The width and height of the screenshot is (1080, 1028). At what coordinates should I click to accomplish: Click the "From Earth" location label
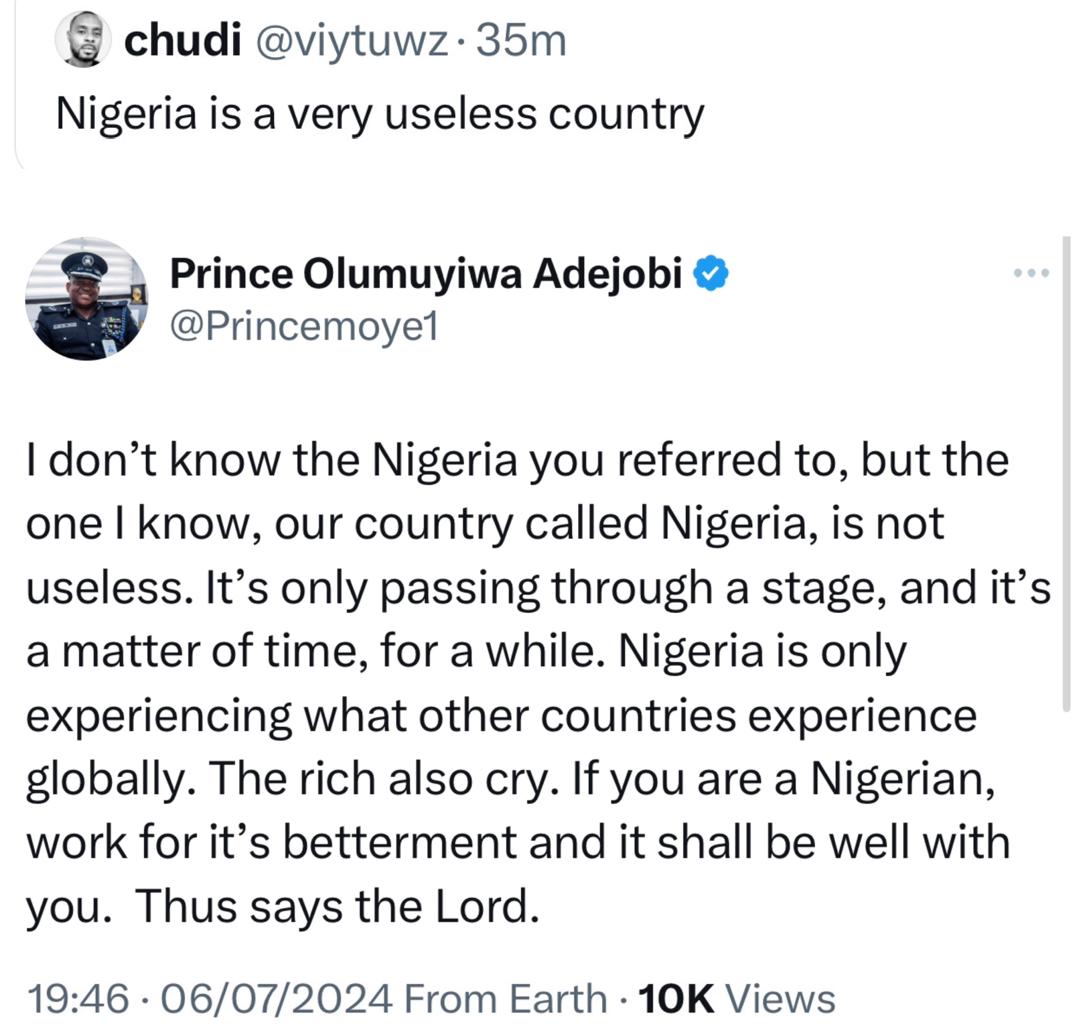pos(508,997)
